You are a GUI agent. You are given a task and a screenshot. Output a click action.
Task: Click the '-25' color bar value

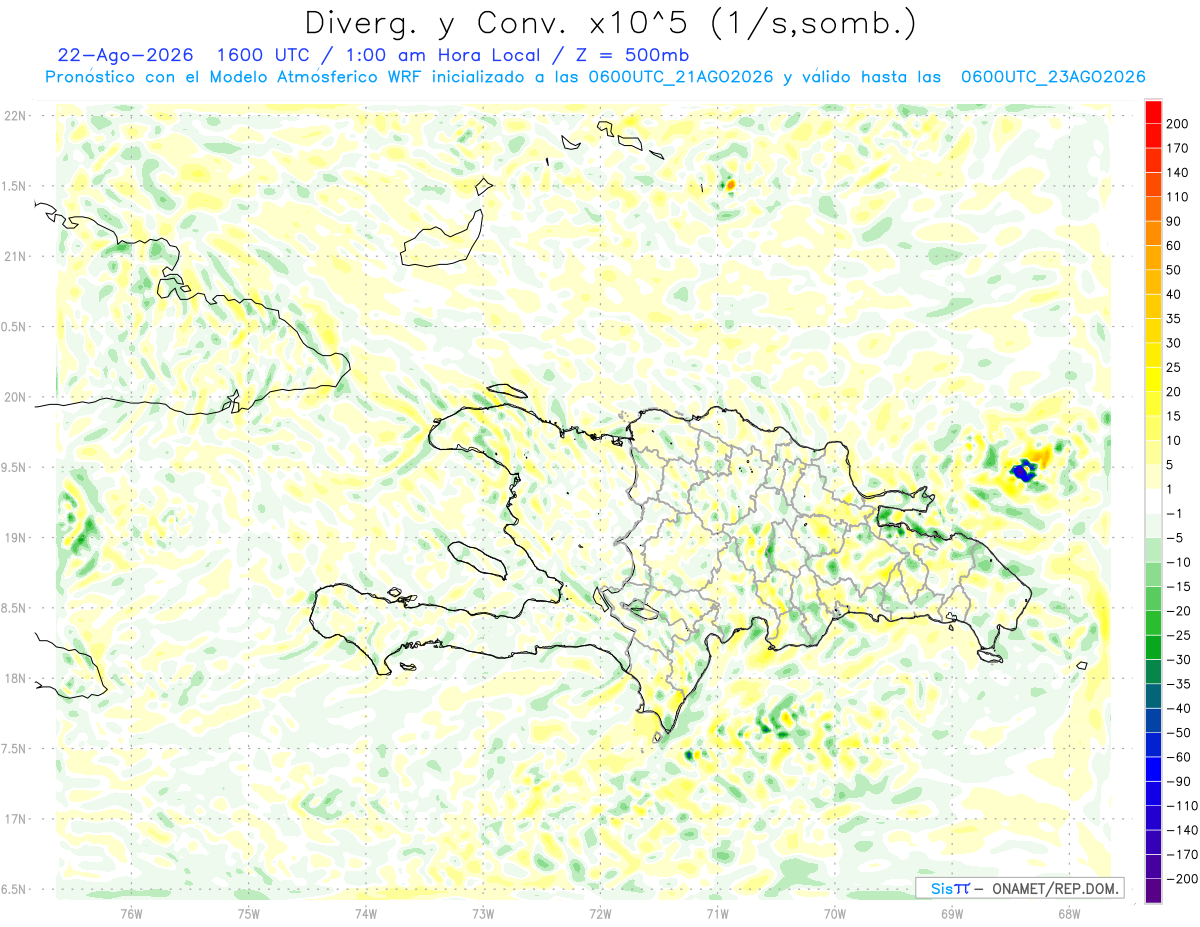(1178, 635)
